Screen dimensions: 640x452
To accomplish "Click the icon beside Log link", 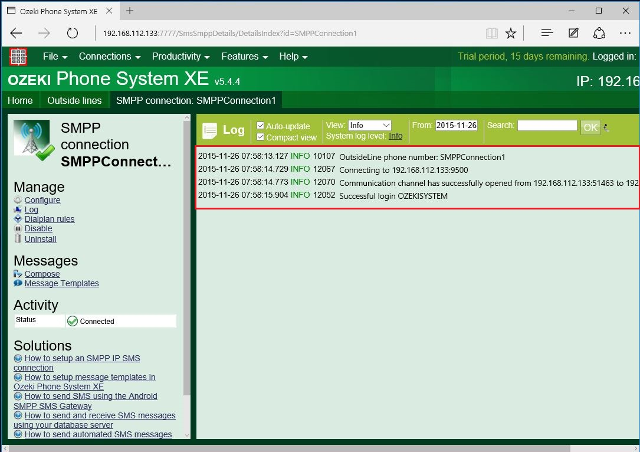I will [18, 209].
